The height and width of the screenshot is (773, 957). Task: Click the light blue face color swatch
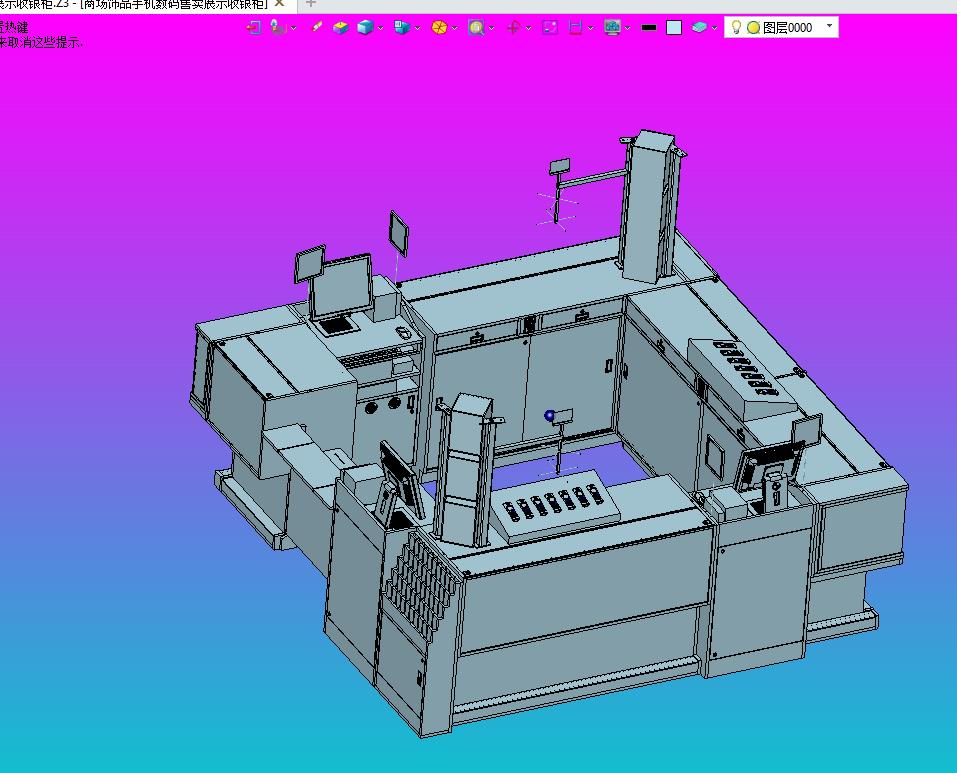tap(674, 27)
